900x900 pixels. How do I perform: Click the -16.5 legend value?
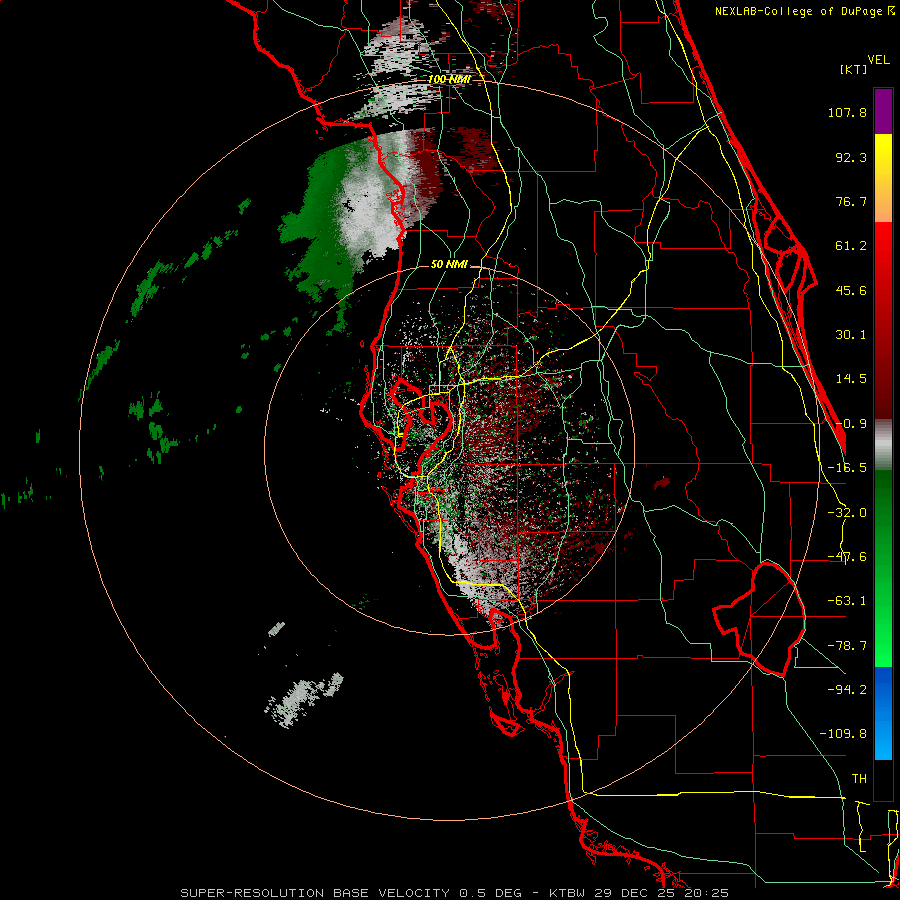click(x=847, y=468)
